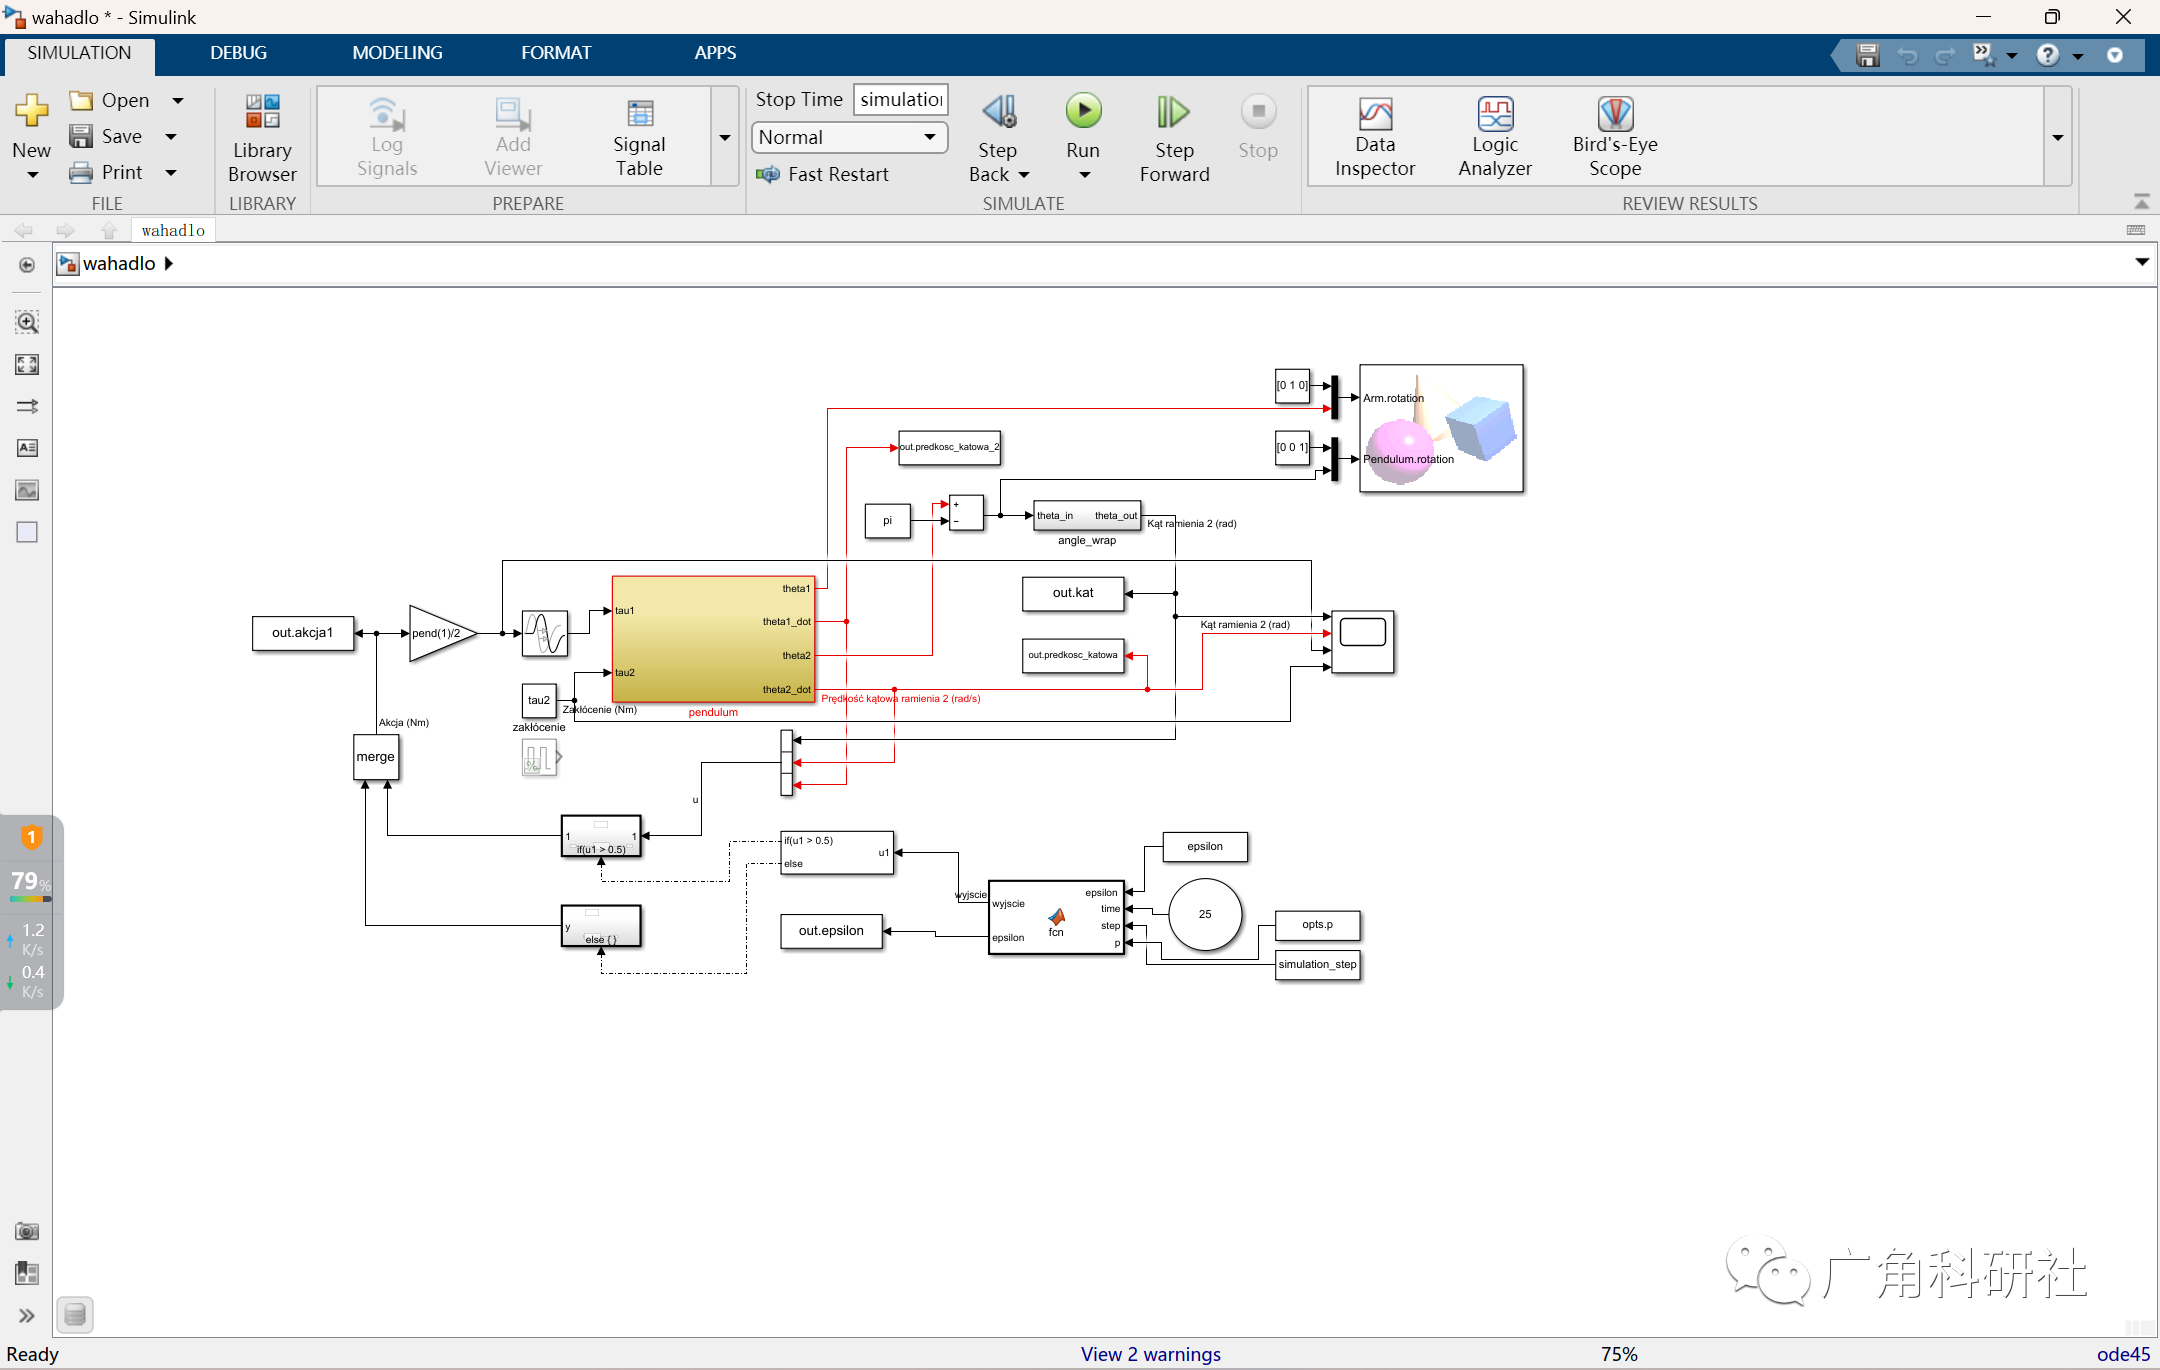
Task: Toggle the Hide/Show Explorer Bar button
Action: (x=27, y=265)
